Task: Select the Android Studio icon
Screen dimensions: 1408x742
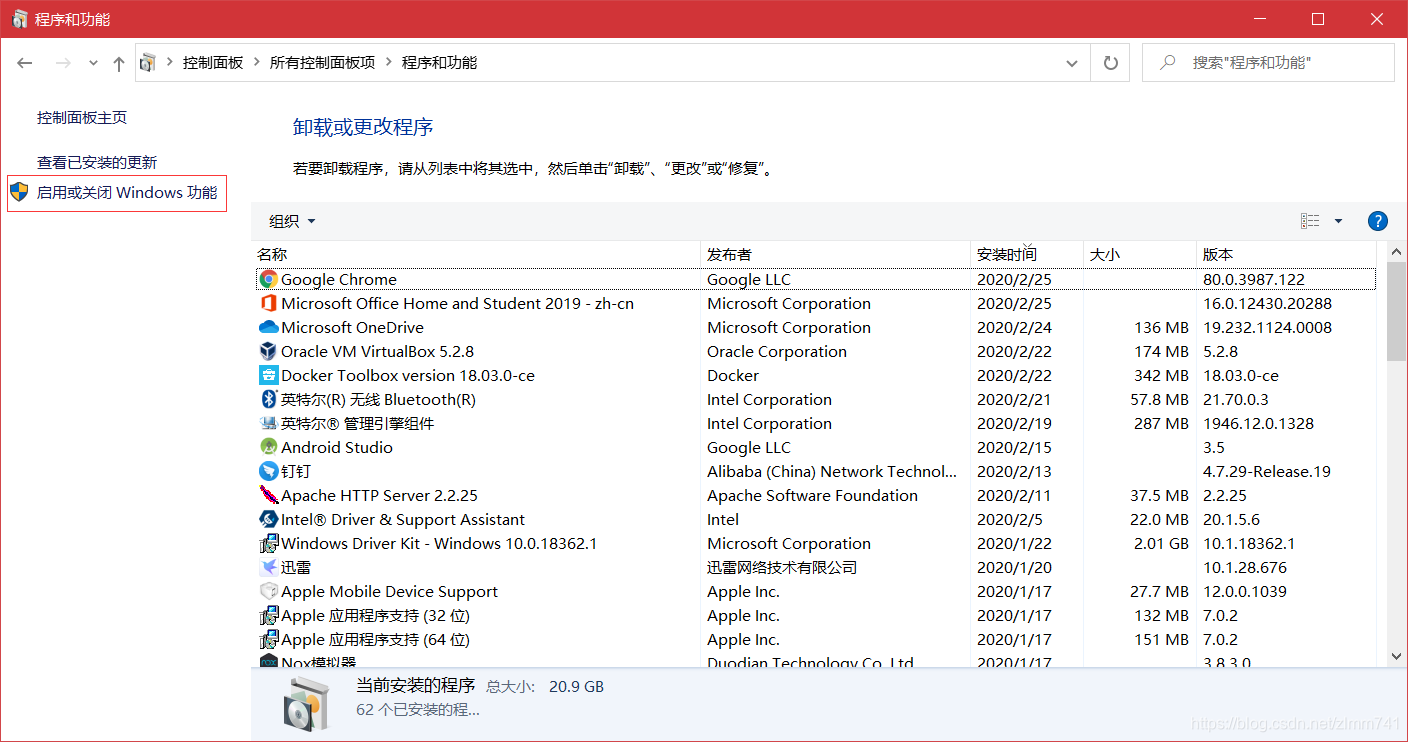Action: 268,447
